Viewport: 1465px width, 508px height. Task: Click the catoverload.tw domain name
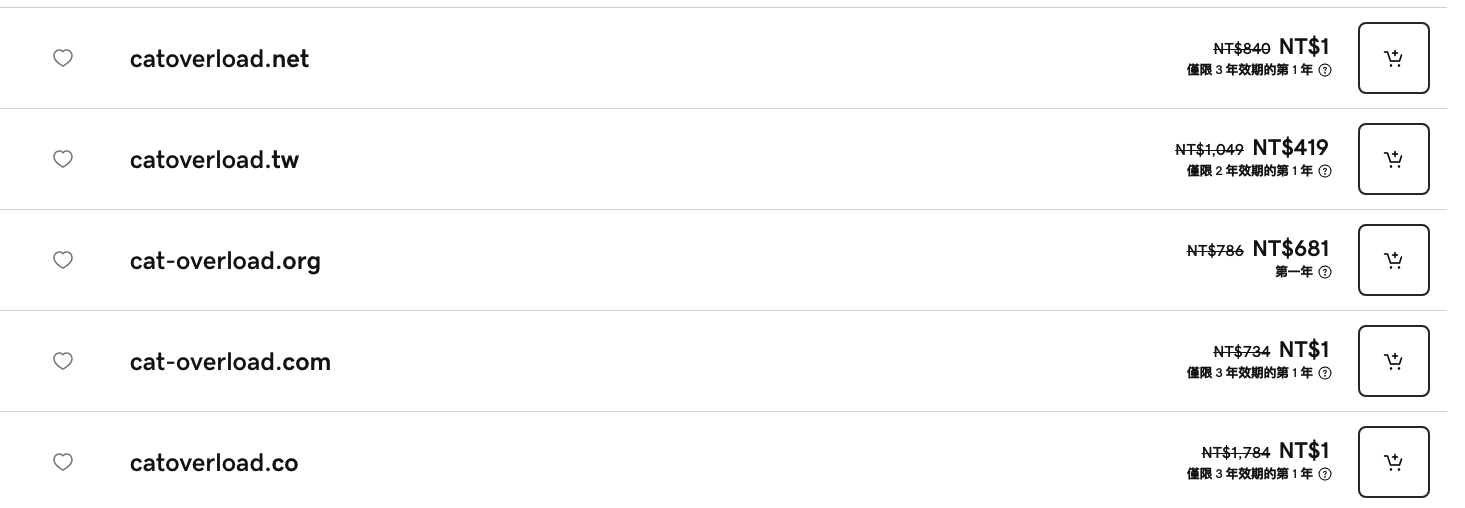point(214,160)
